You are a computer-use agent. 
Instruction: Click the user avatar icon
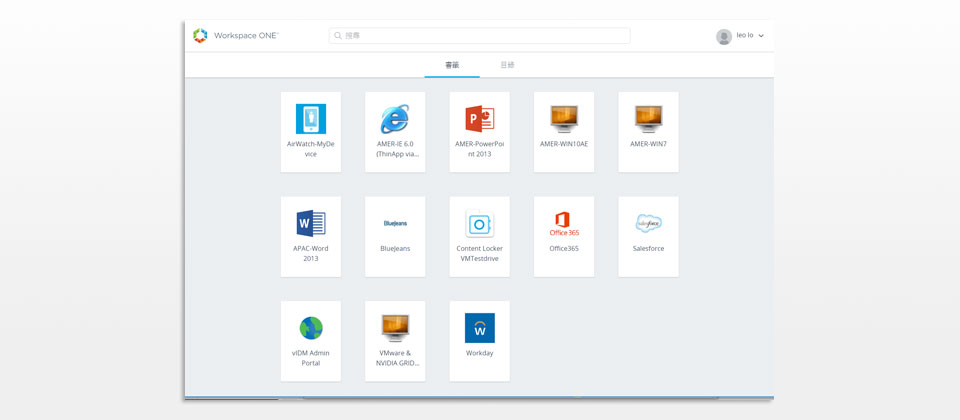[x=724, y=37]
